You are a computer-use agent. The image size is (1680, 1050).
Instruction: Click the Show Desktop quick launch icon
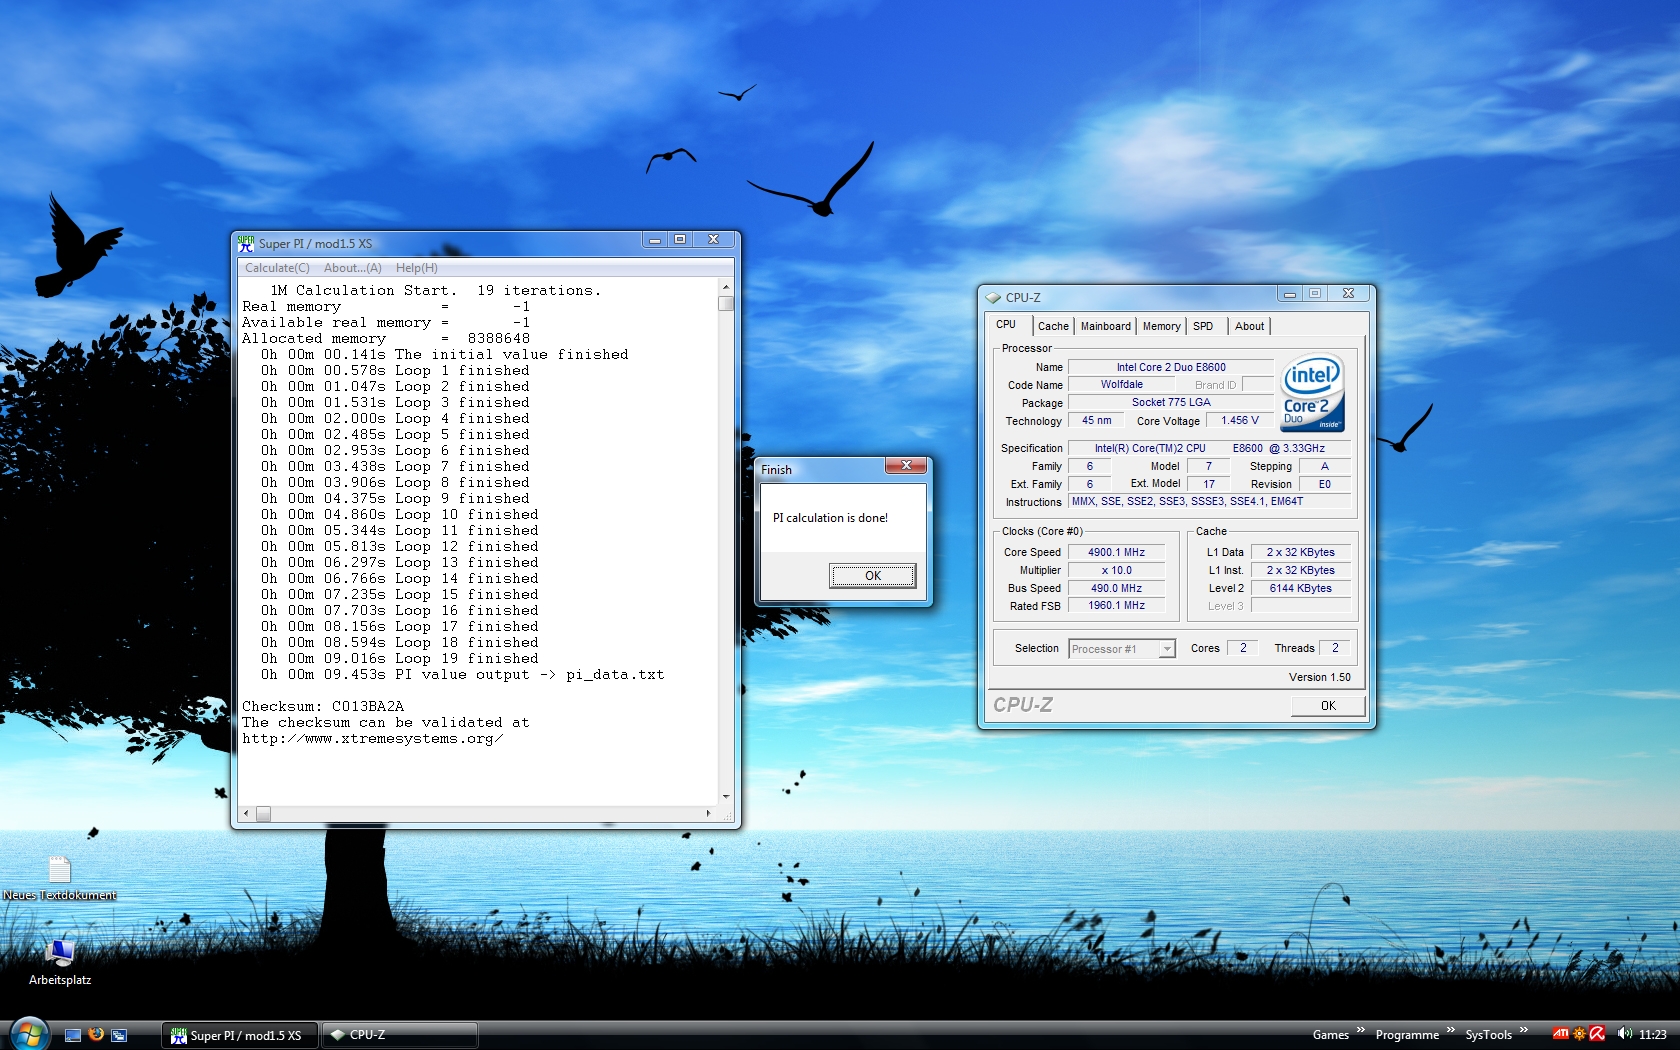tap(73, 1034)
